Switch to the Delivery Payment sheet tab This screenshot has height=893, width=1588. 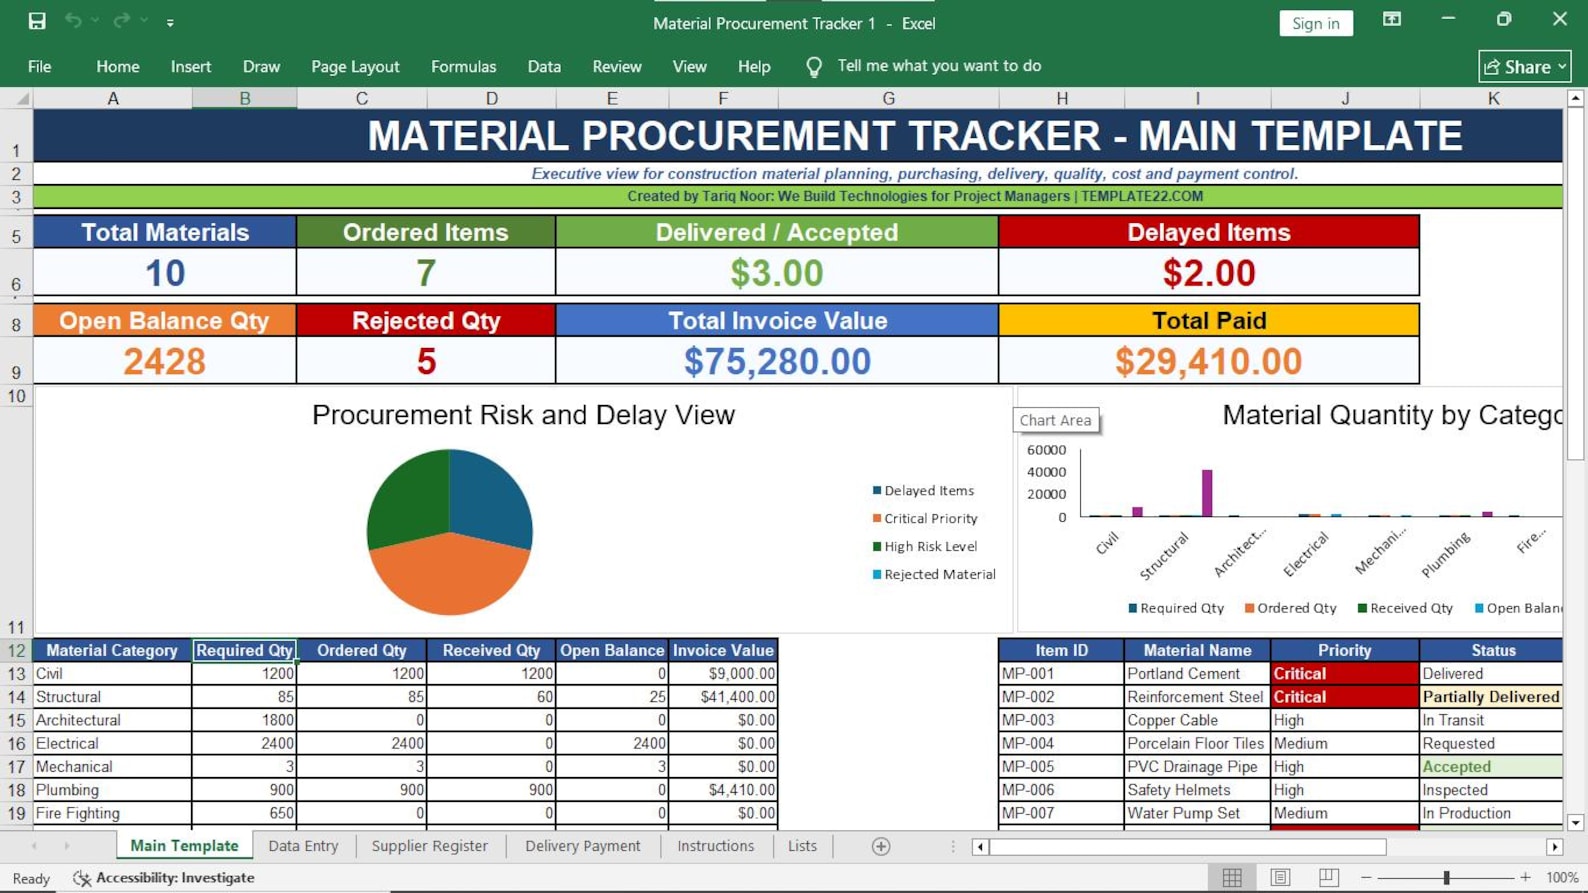pos(583,846)
